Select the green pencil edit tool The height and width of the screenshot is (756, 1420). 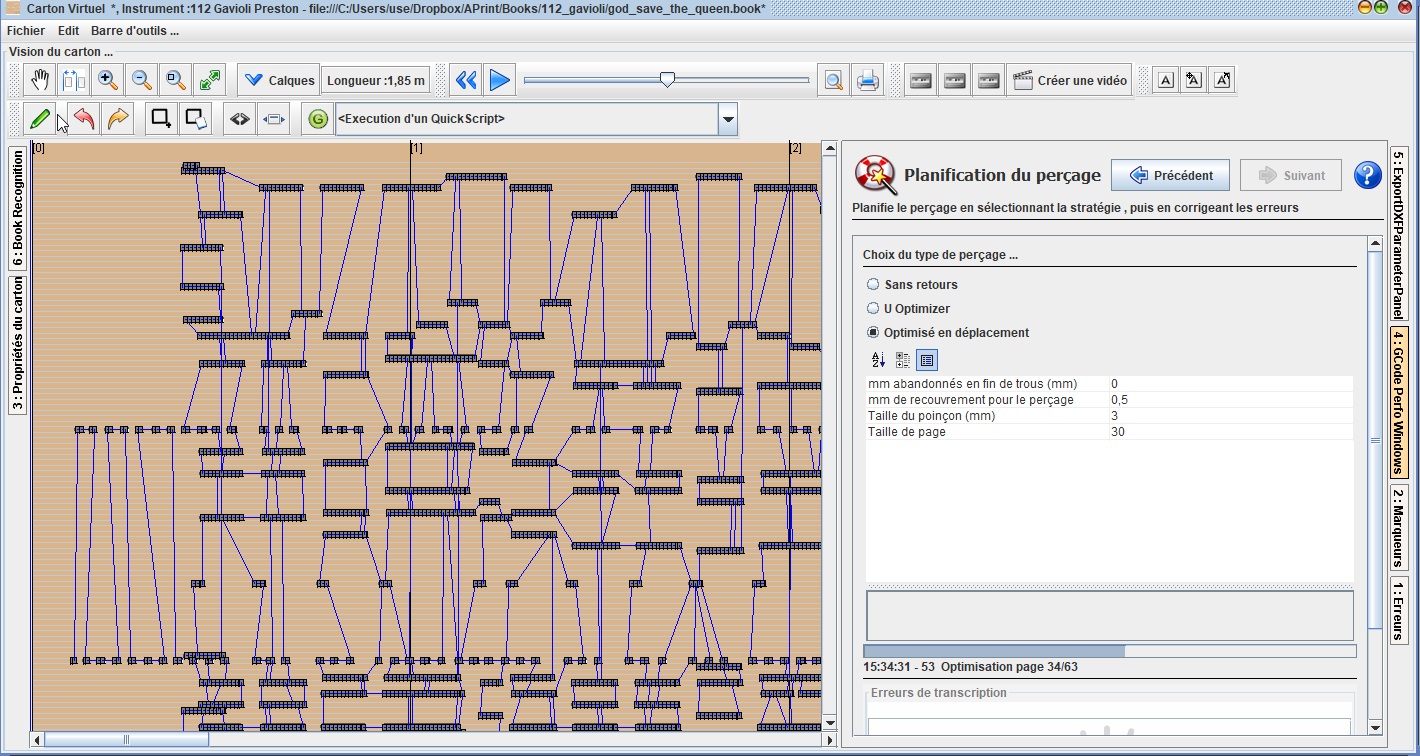(x=40, y=119)
